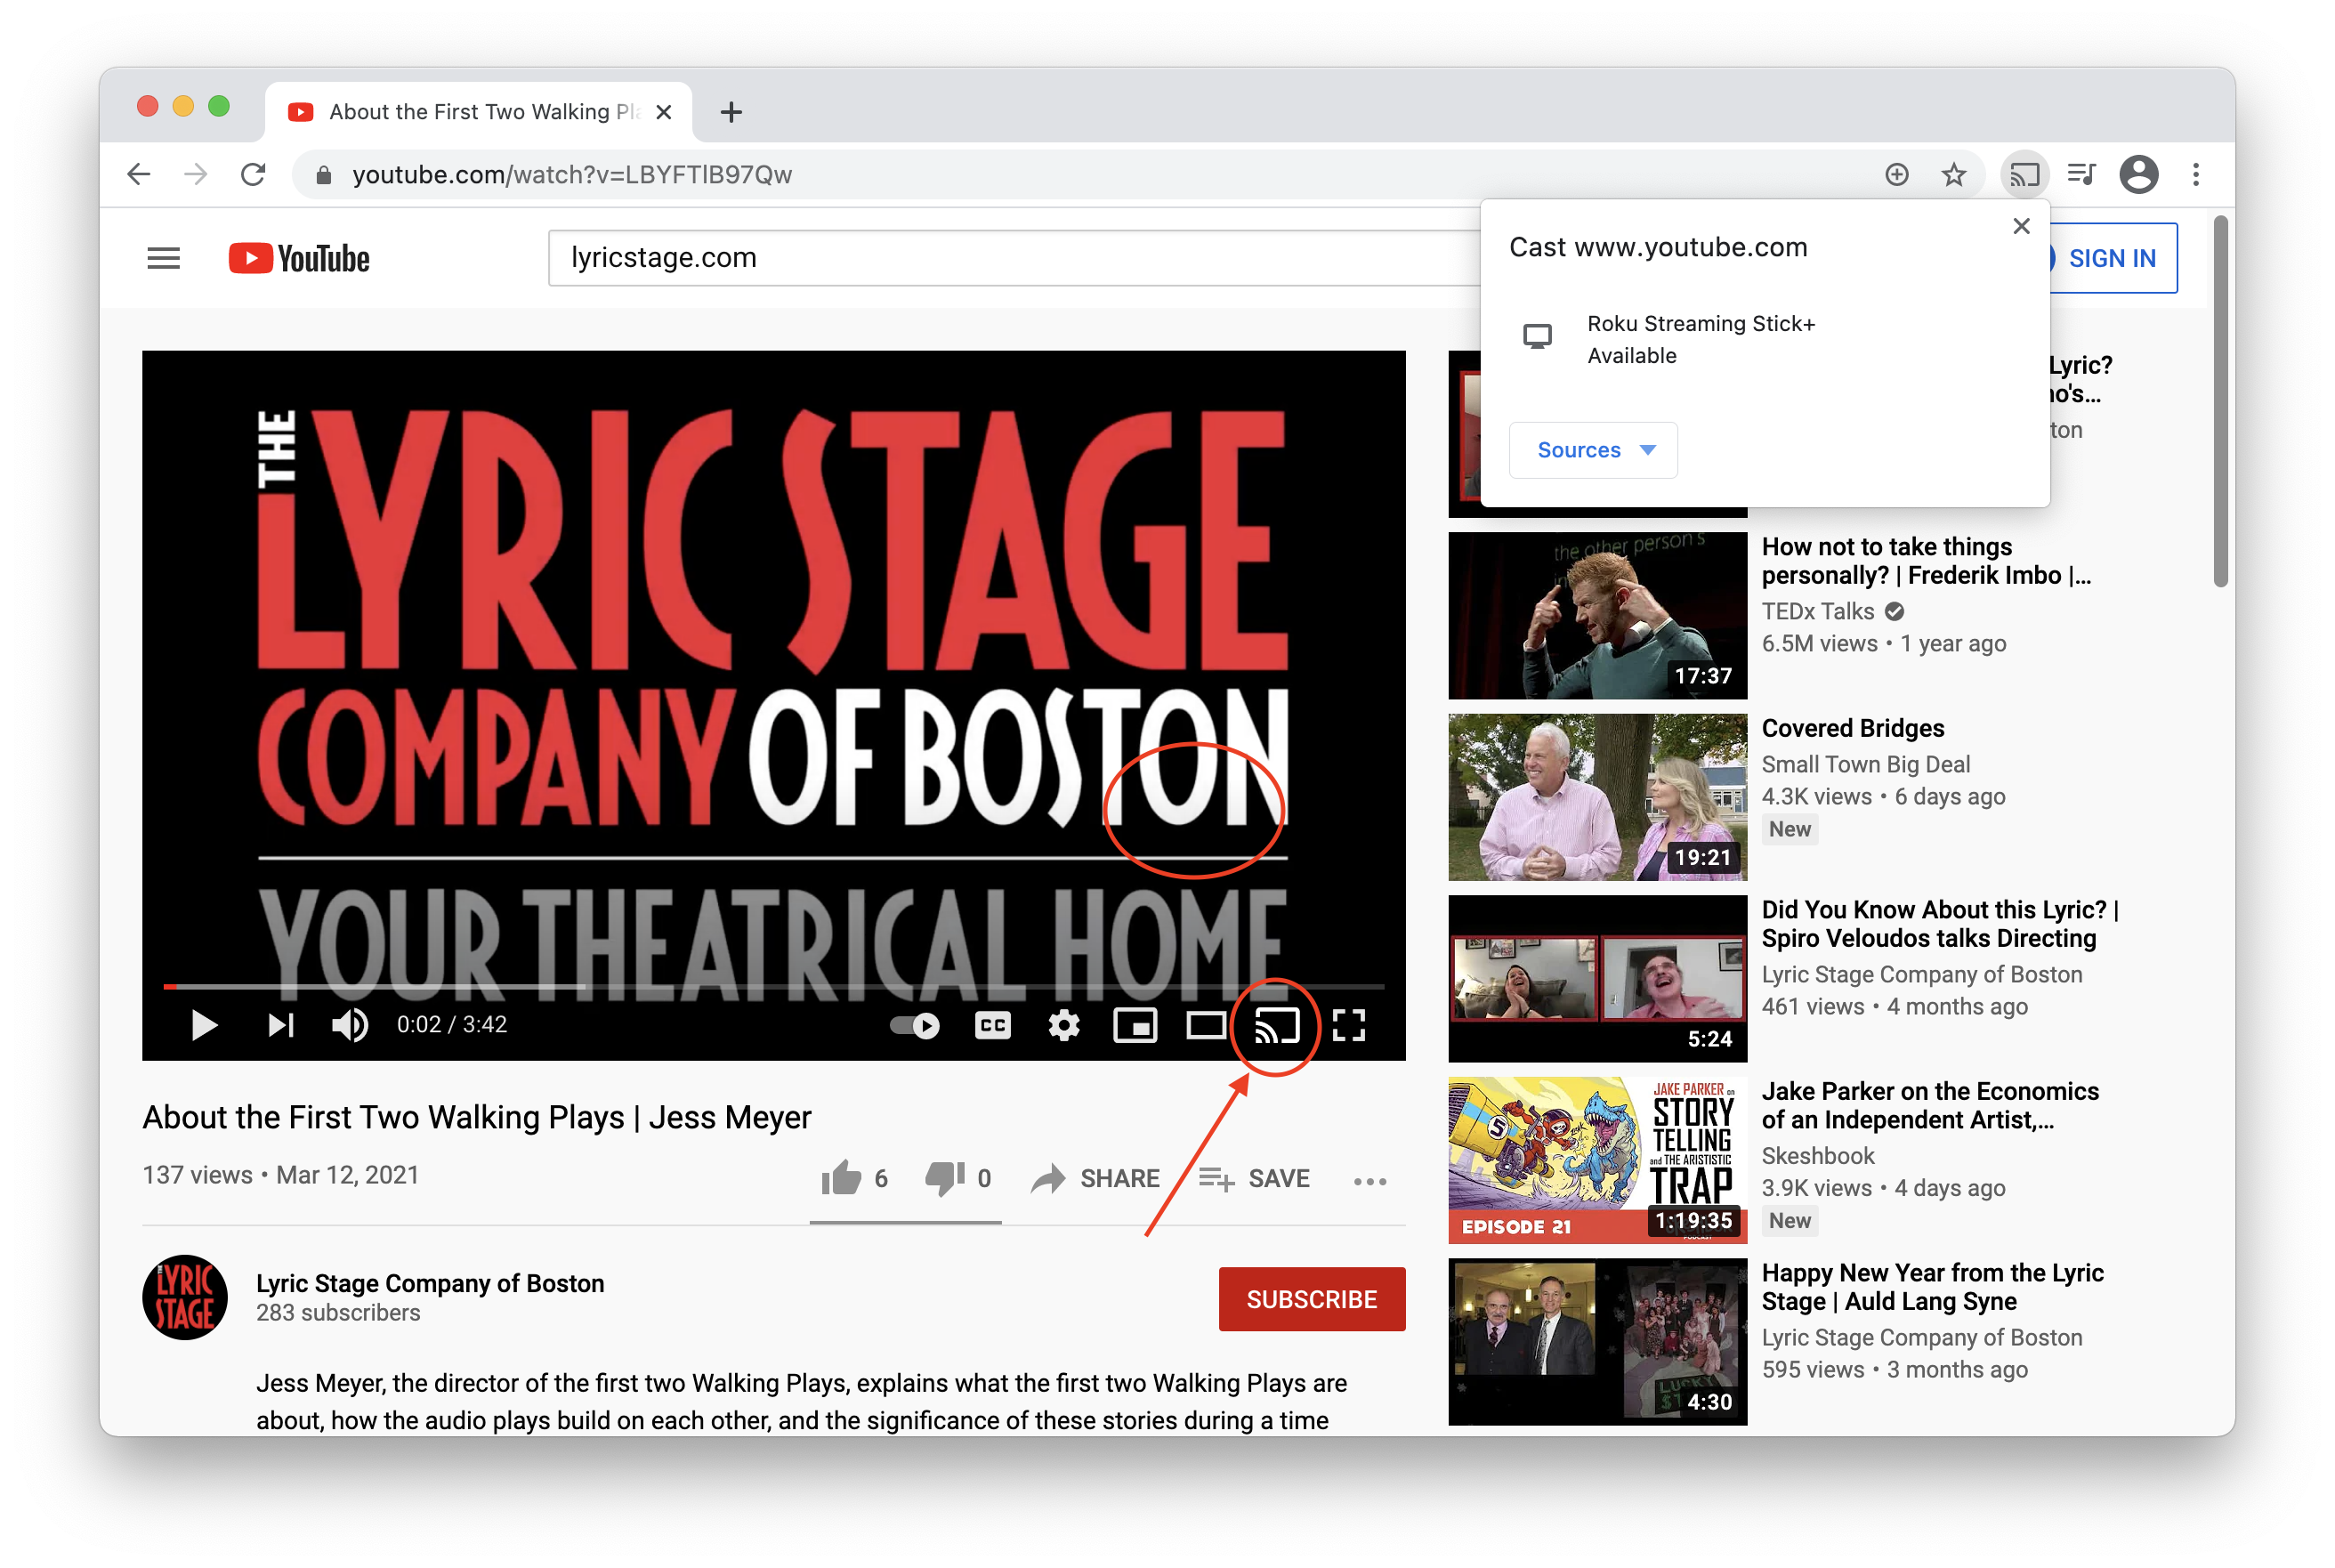The image size is (2335, 1568).
Task: Click the Jake Parker on the Economics title
Action: click(1930, 1105)
